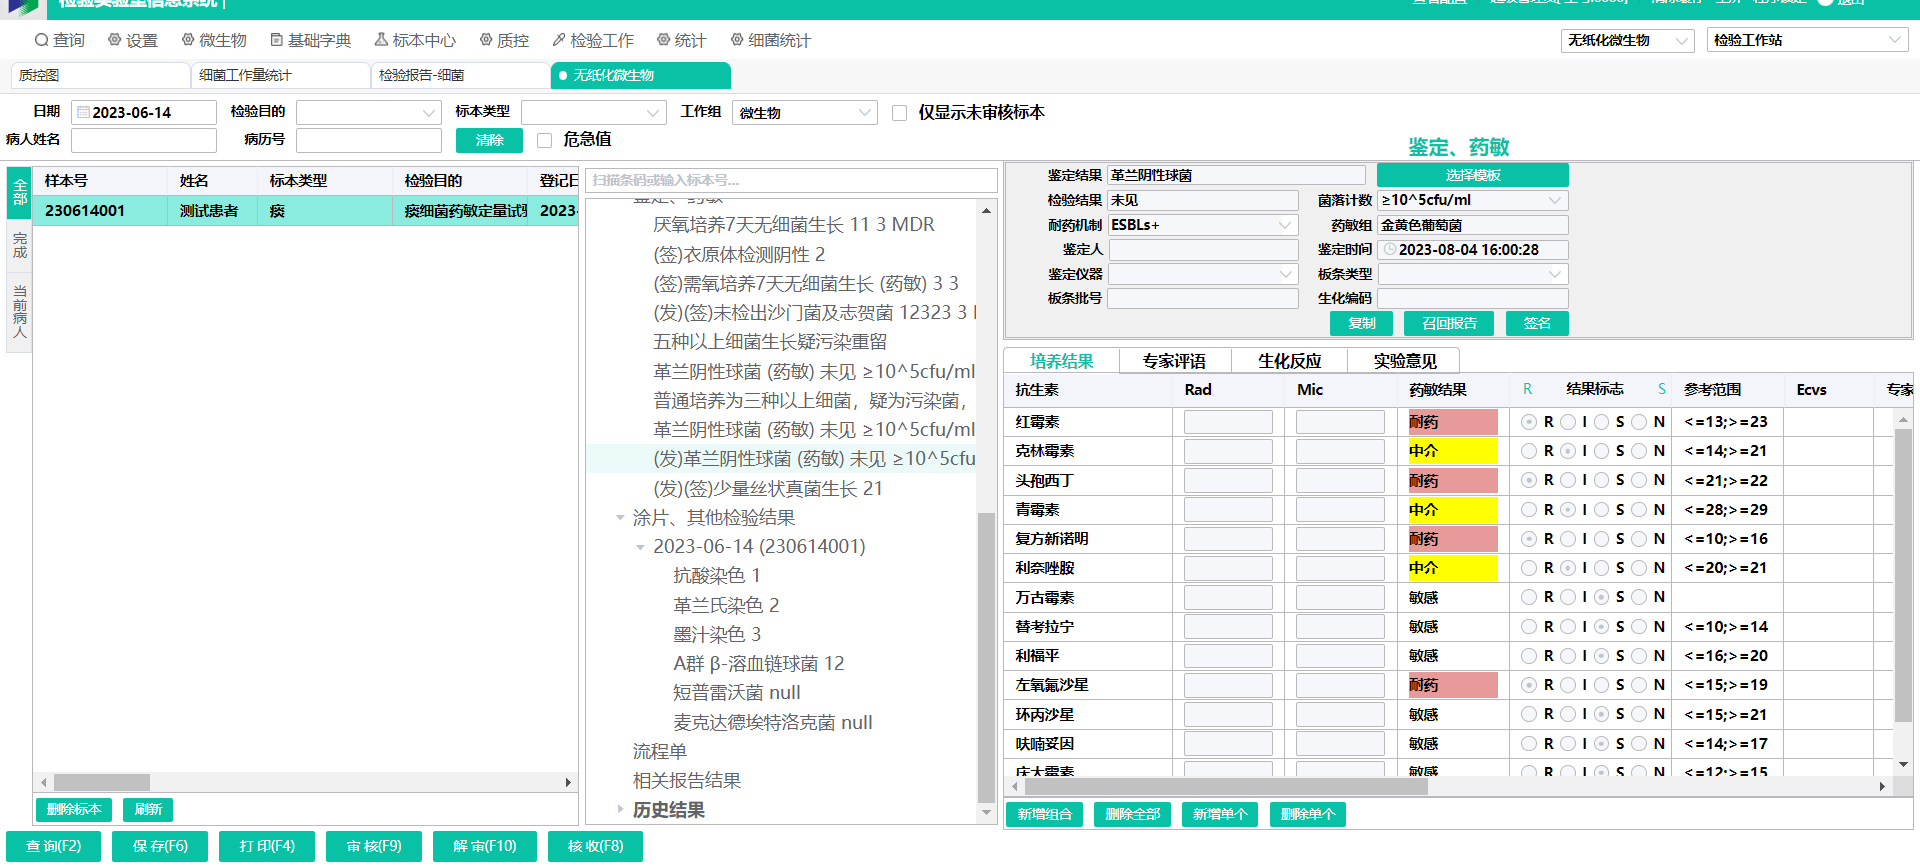Switch to 专家评语 tab

pos(1174,361)
